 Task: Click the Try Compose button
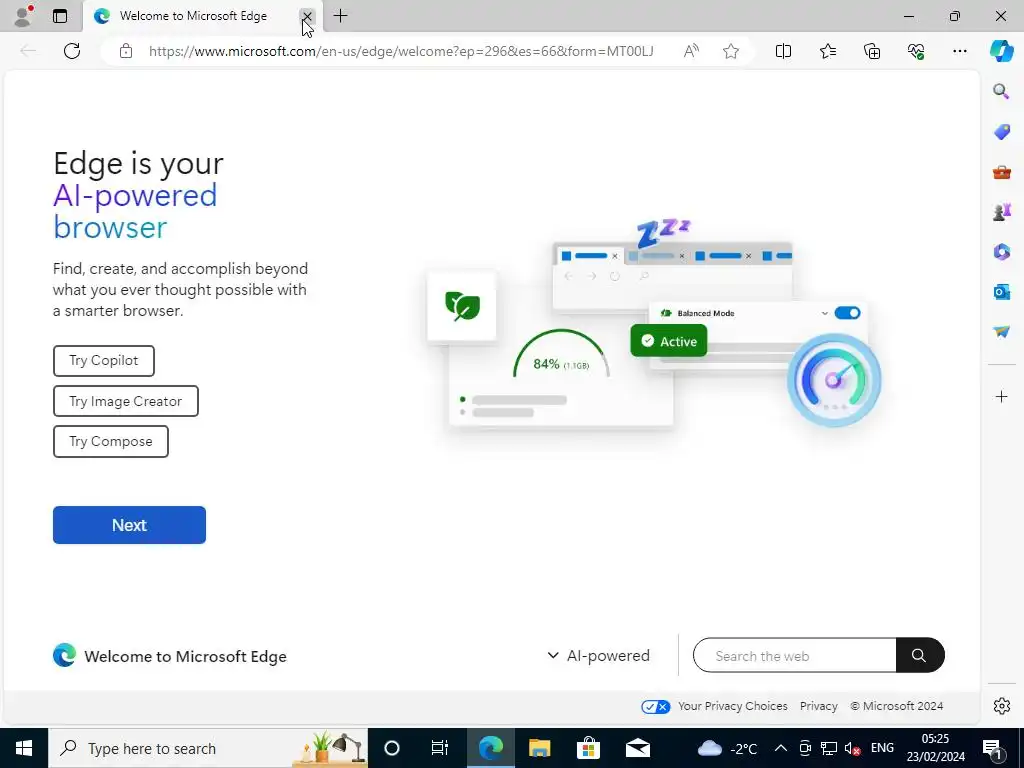[111, 441]
